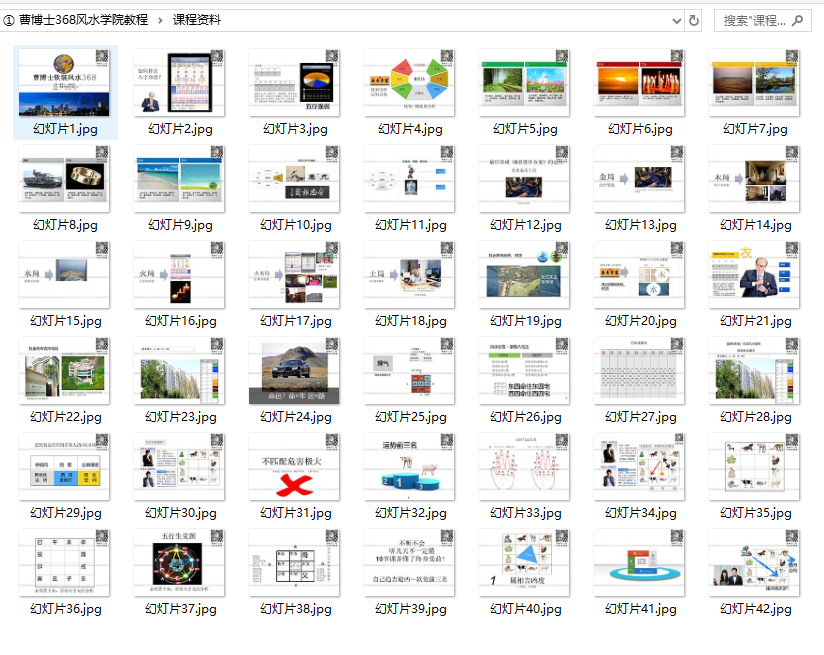Select the 幻灯片5.jpg thumbnail

pos(524,83)
